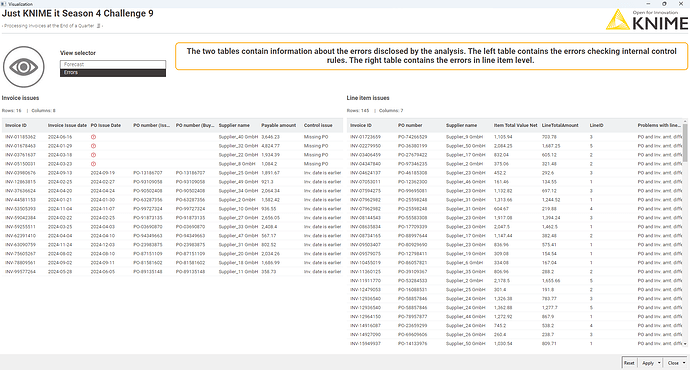
Task: Click date 2024-11-07 cell
Action: pos(103,209)
